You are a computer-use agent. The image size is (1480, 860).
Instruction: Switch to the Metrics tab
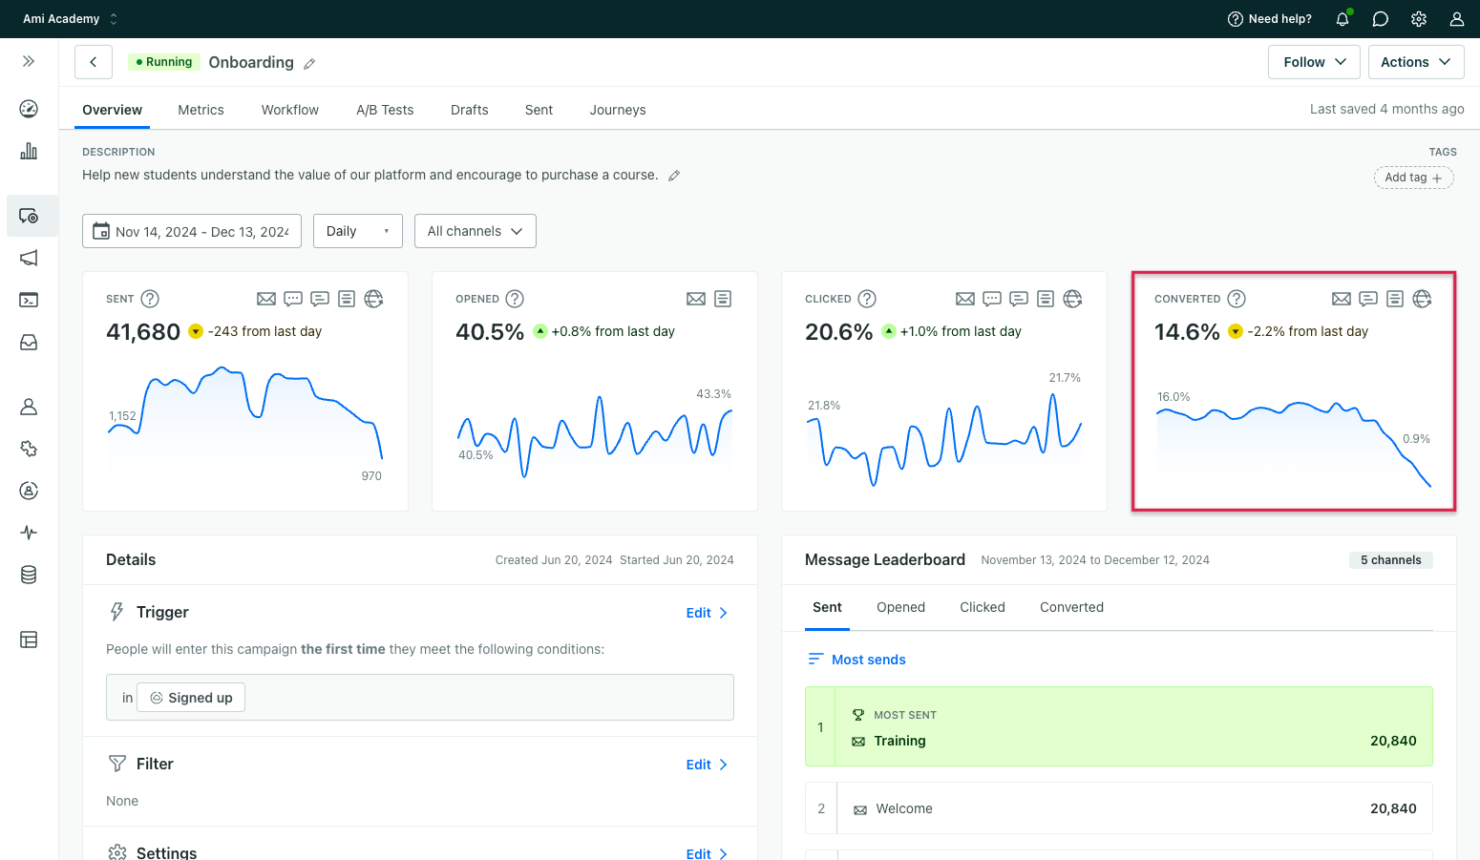point(201,110)
